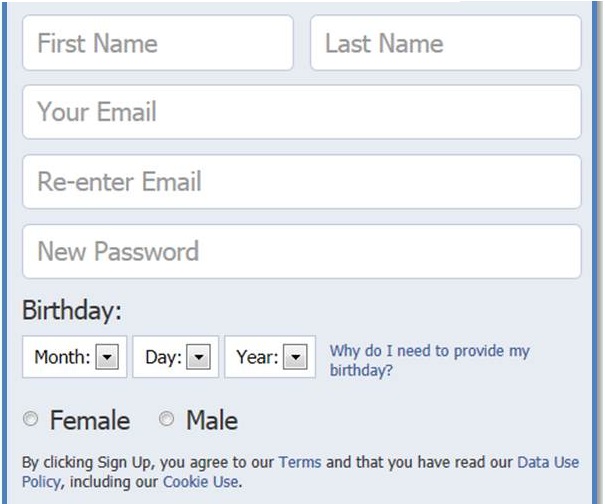Select the Female radio button
This screenshot has width=605, height=504.
click(x=30, y=420)
